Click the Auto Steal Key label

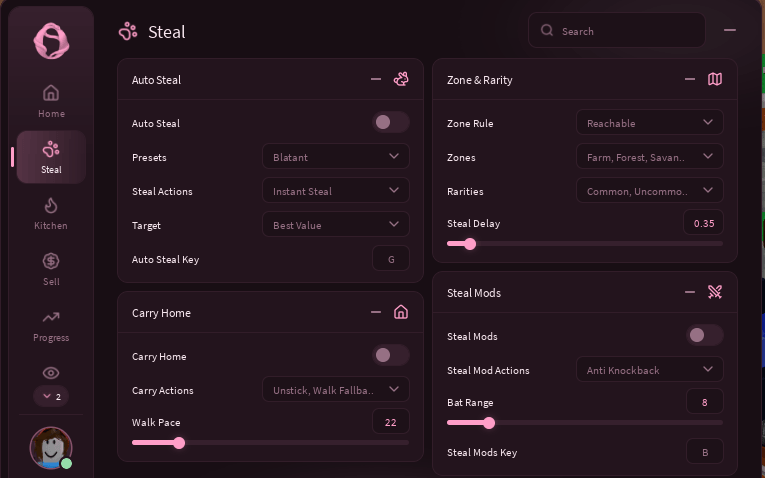165,259
